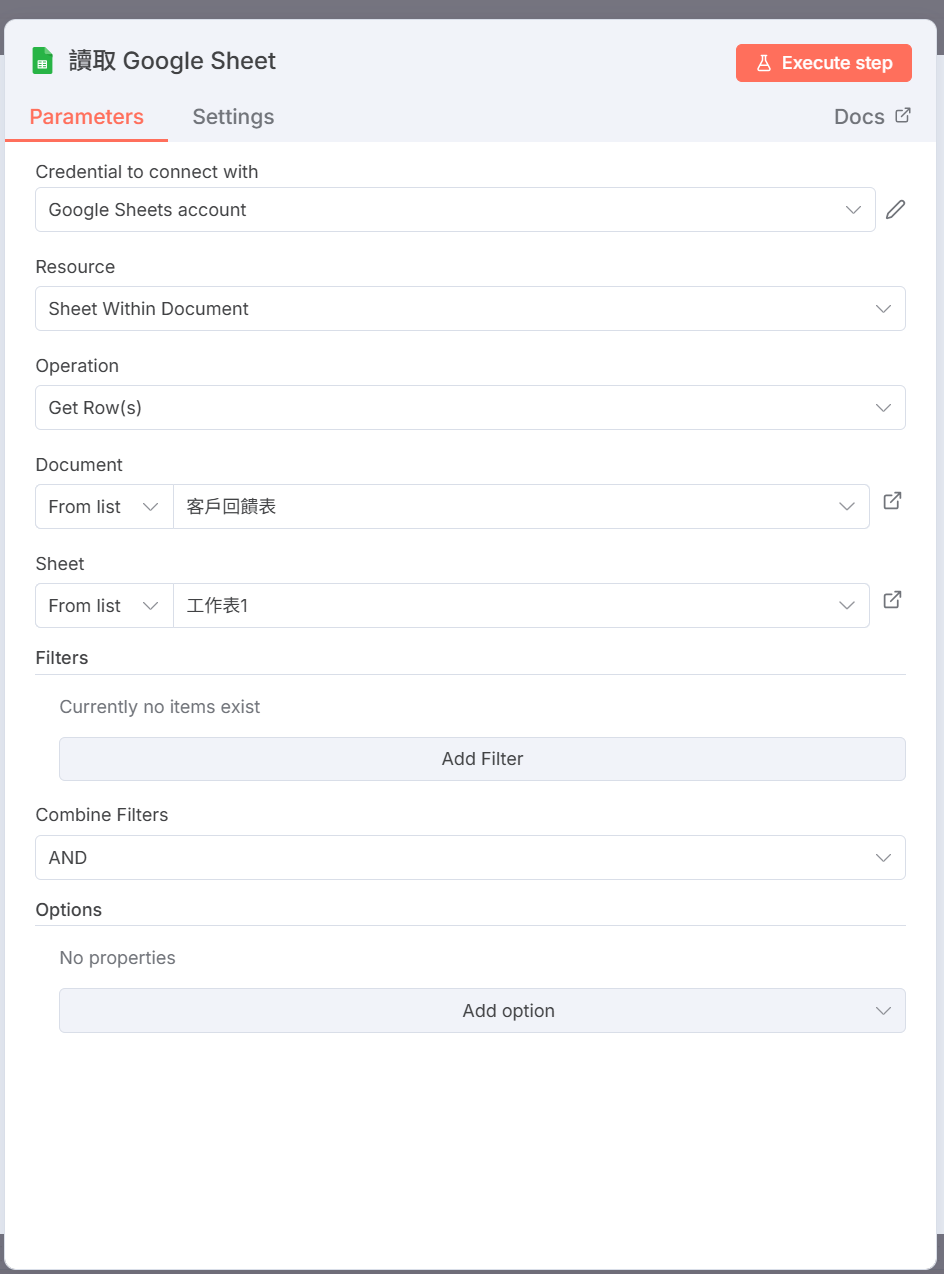Click the Execute step button

click(x=824, y=63)
